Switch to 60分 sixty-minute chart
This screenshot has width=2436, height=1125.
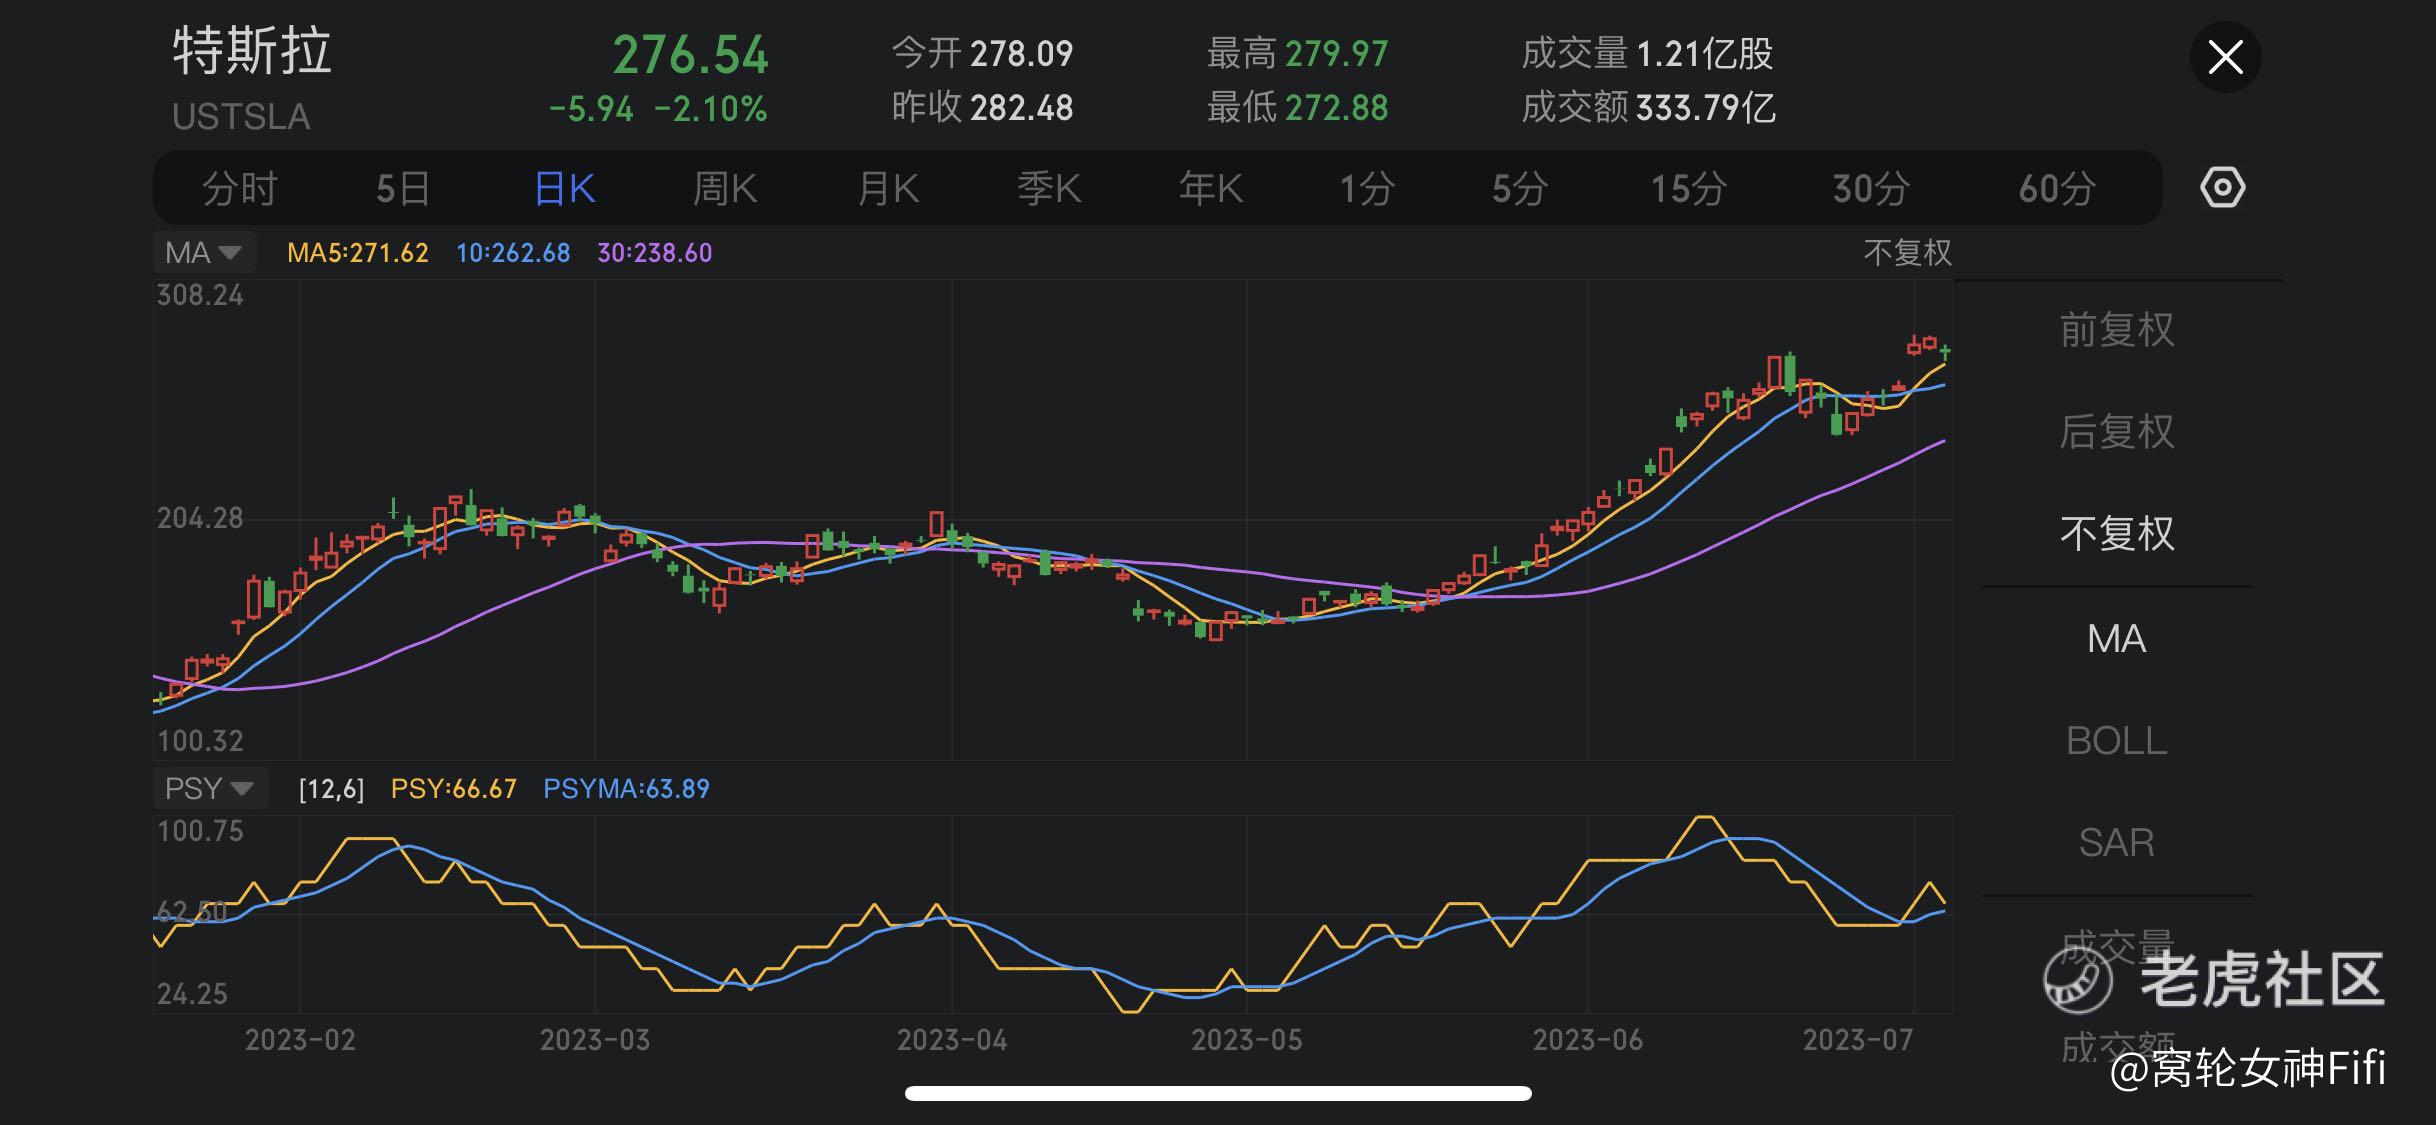tap(2056, 188)
